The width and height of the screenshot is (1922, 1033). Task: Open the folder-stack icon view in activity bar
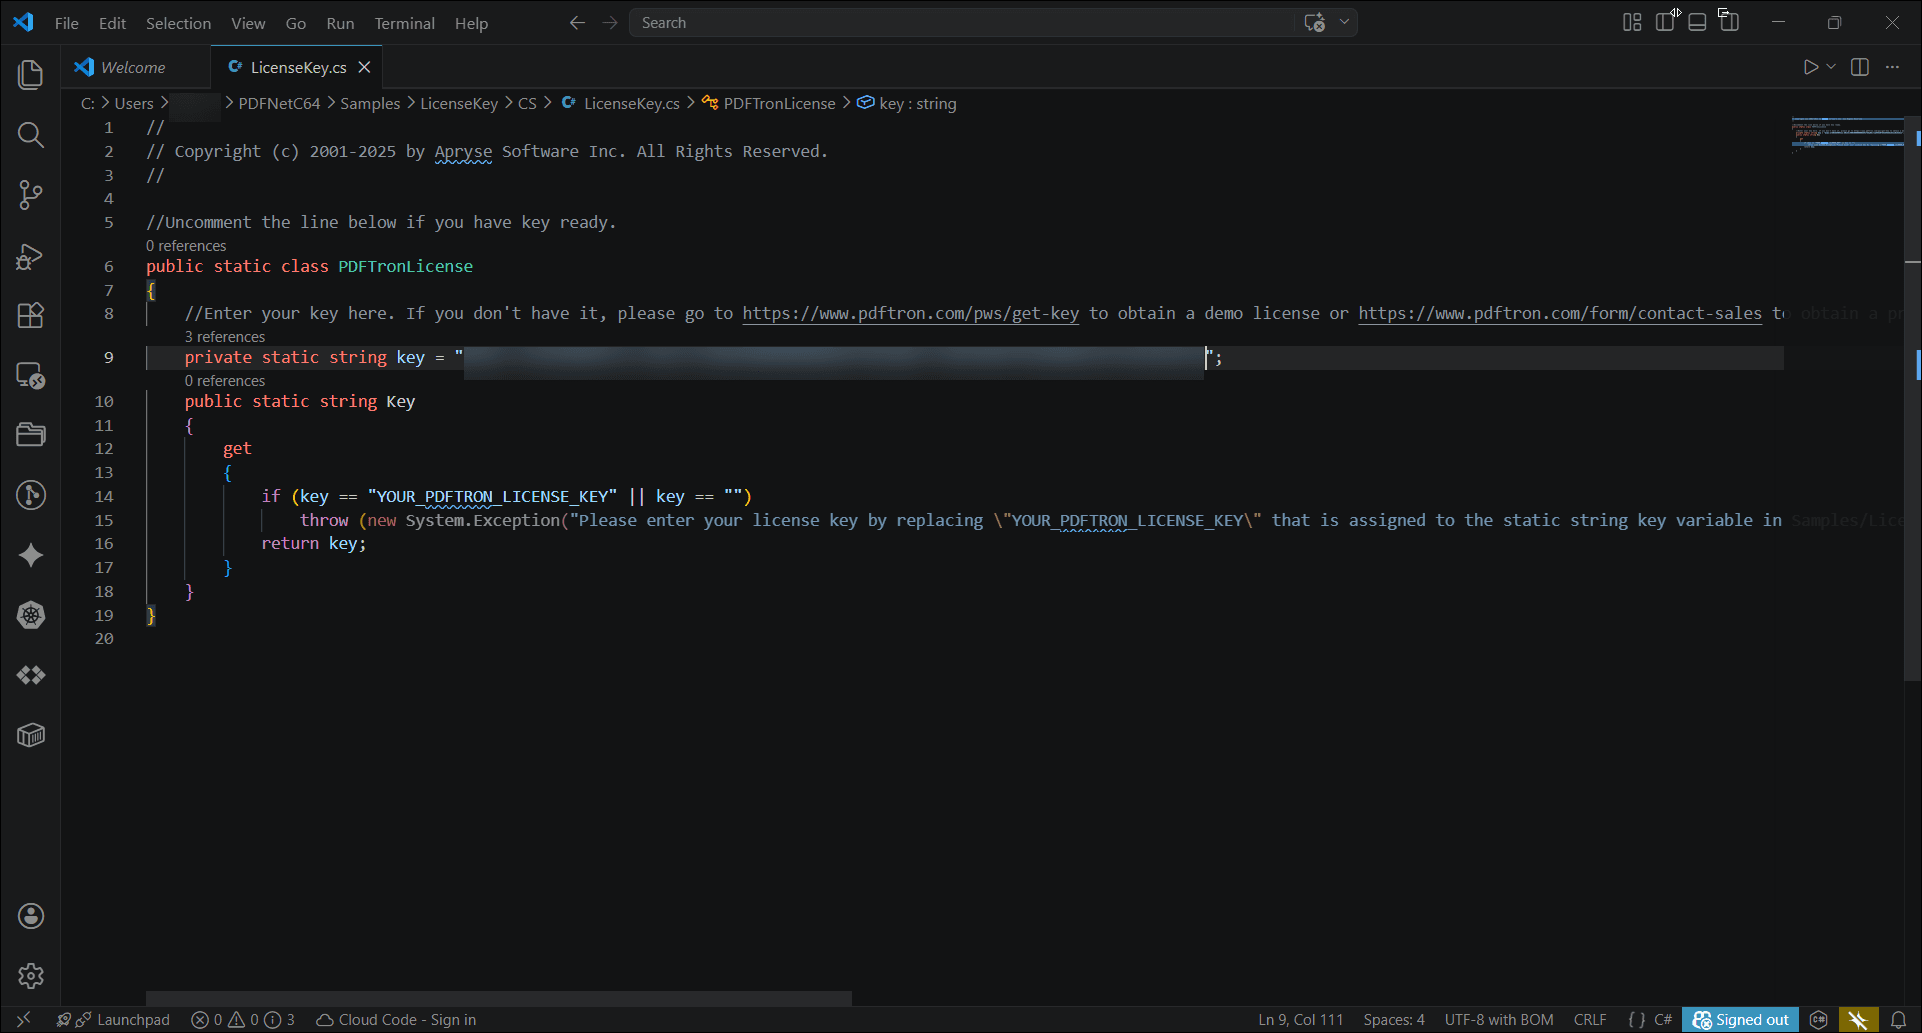[x=31, y=435]
